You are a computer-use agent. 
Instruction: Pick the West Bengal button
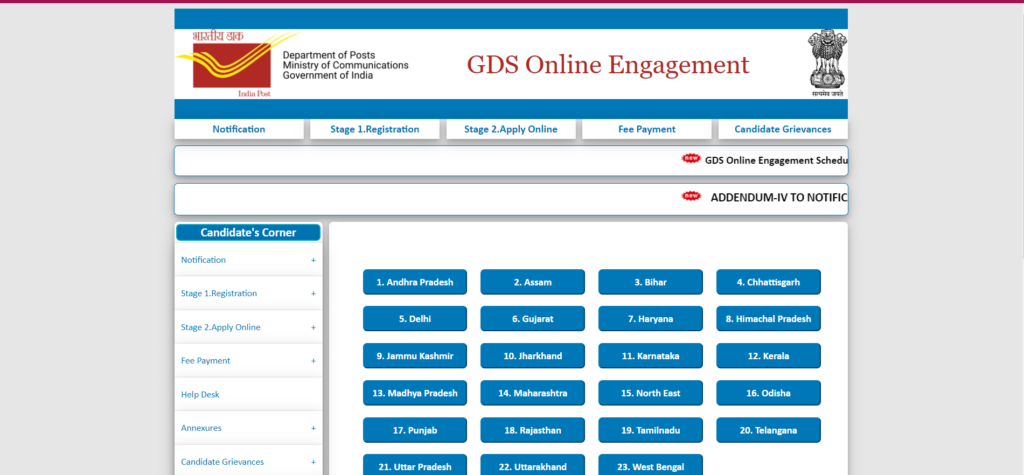pos(650,466)
